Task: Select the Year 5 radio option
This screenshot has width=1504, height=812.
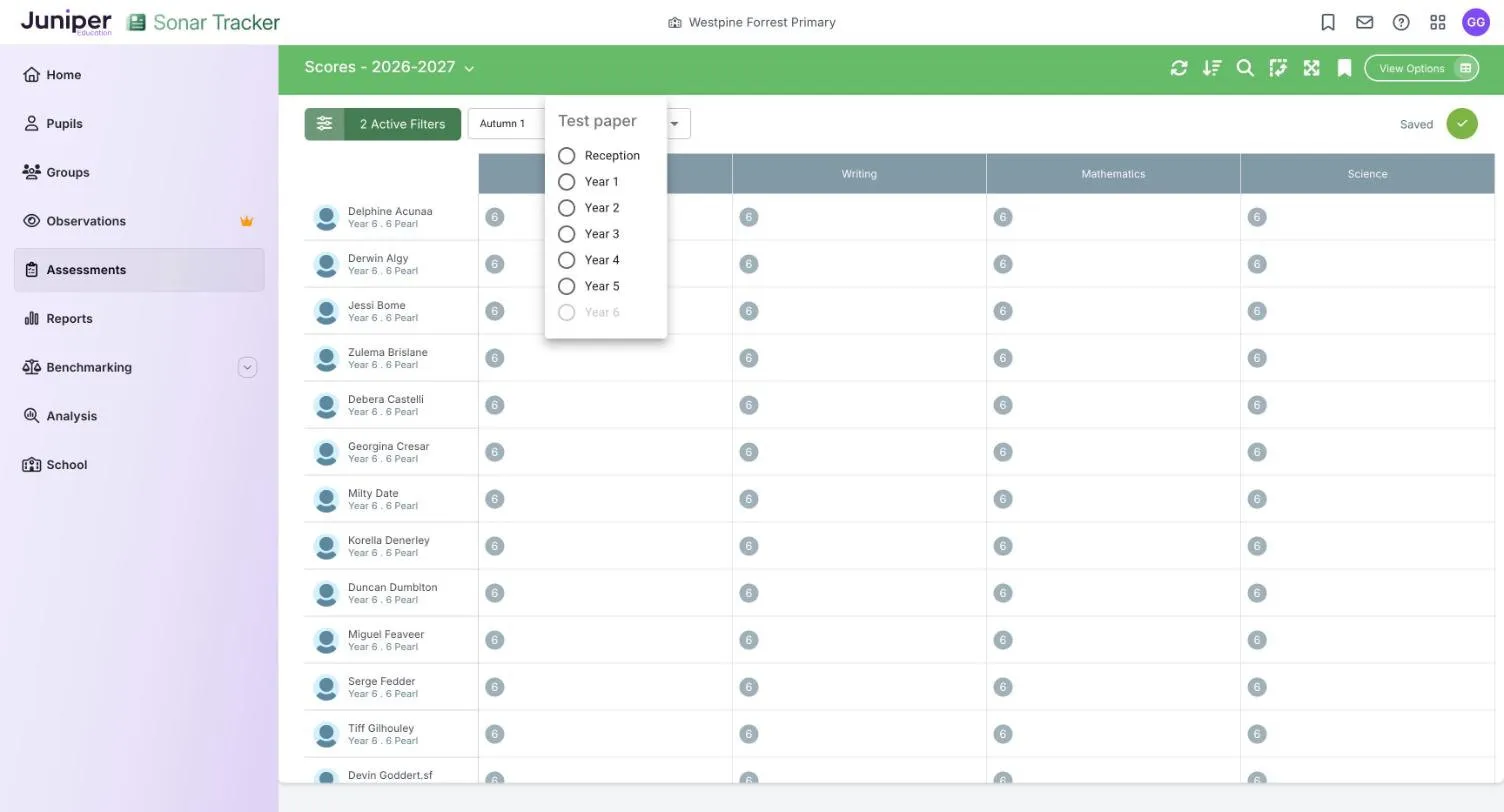Action: (566, 286)
